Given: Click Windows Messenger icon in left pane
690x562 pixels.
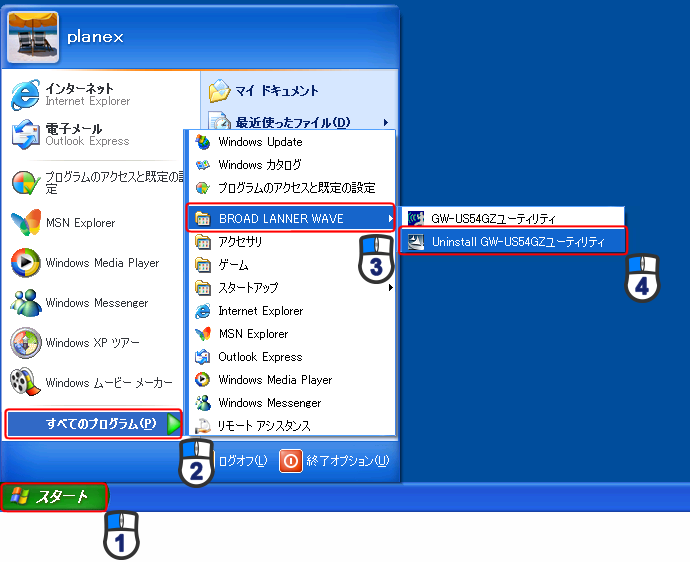Looking at the screenshot, I should (26, 303).
